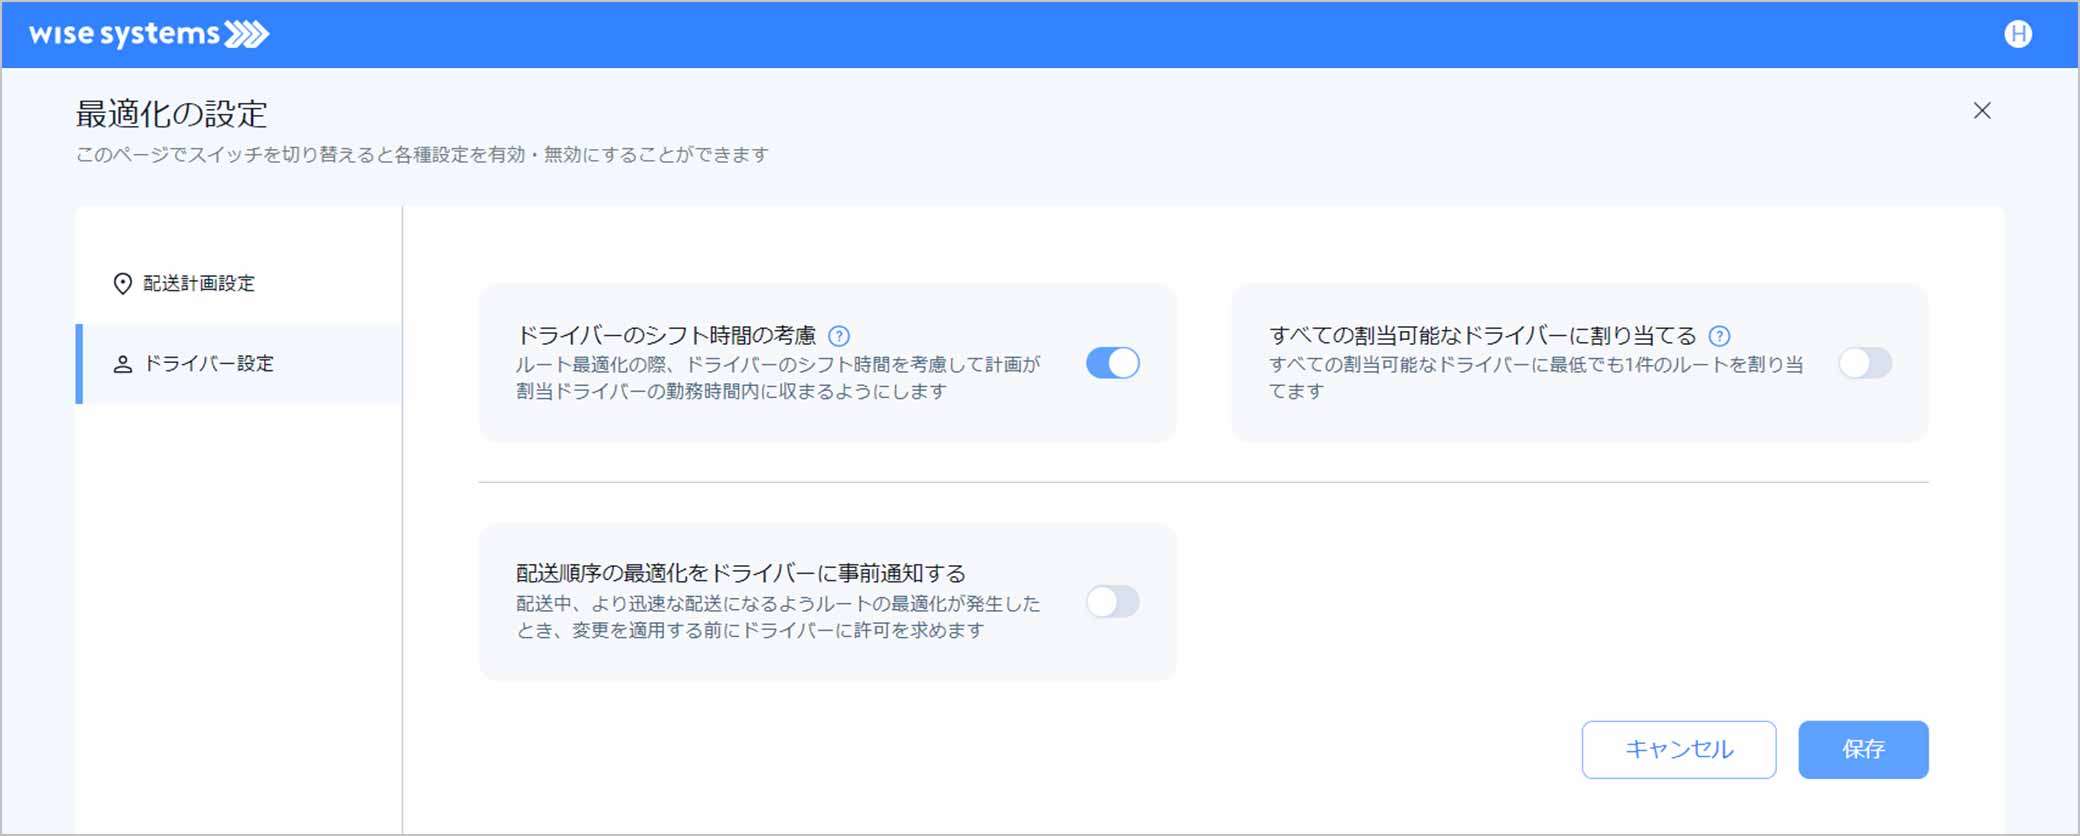Click the Wise Systems logo
2080x836 pixels.
148,34
